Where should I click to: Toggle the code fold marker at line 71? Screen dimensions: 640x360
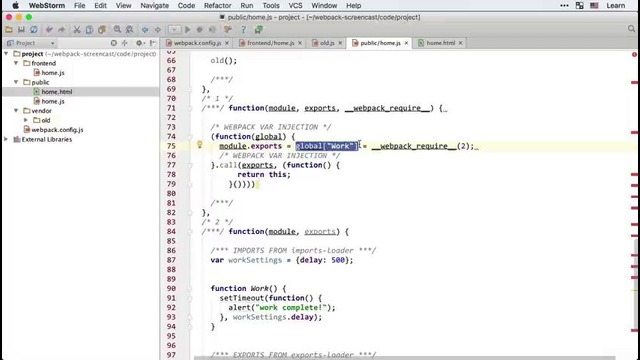click(x=190, y=109)
